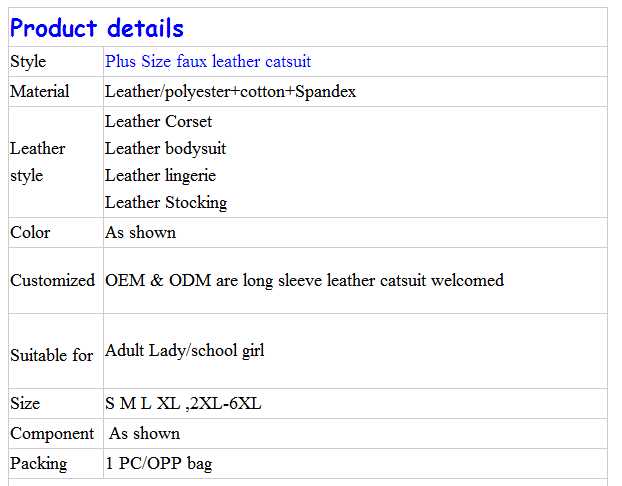Select the 'Customized' row label

[52, 281]
